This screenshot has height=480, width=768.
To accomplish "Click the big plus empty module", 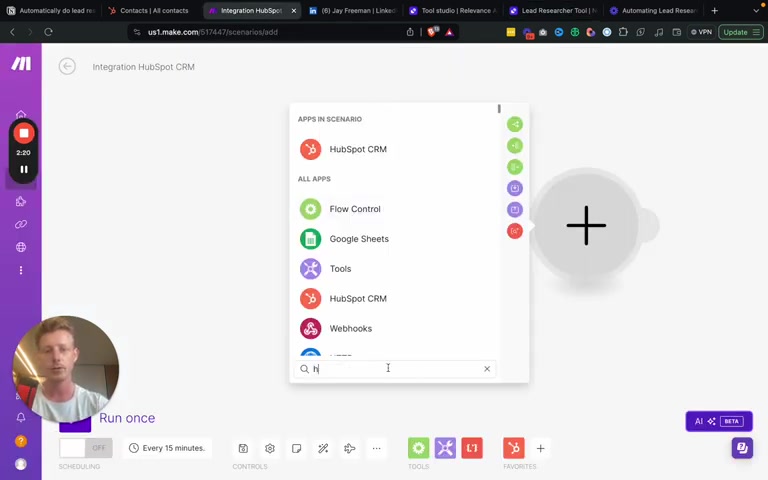I will pyautogui.click(x=586, y=225).
